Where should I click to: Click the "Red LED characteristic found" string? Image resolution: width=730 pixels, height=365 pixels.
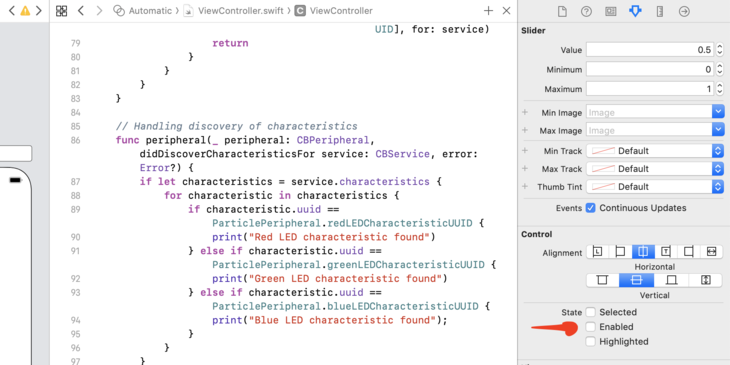(x=339, y=237)
